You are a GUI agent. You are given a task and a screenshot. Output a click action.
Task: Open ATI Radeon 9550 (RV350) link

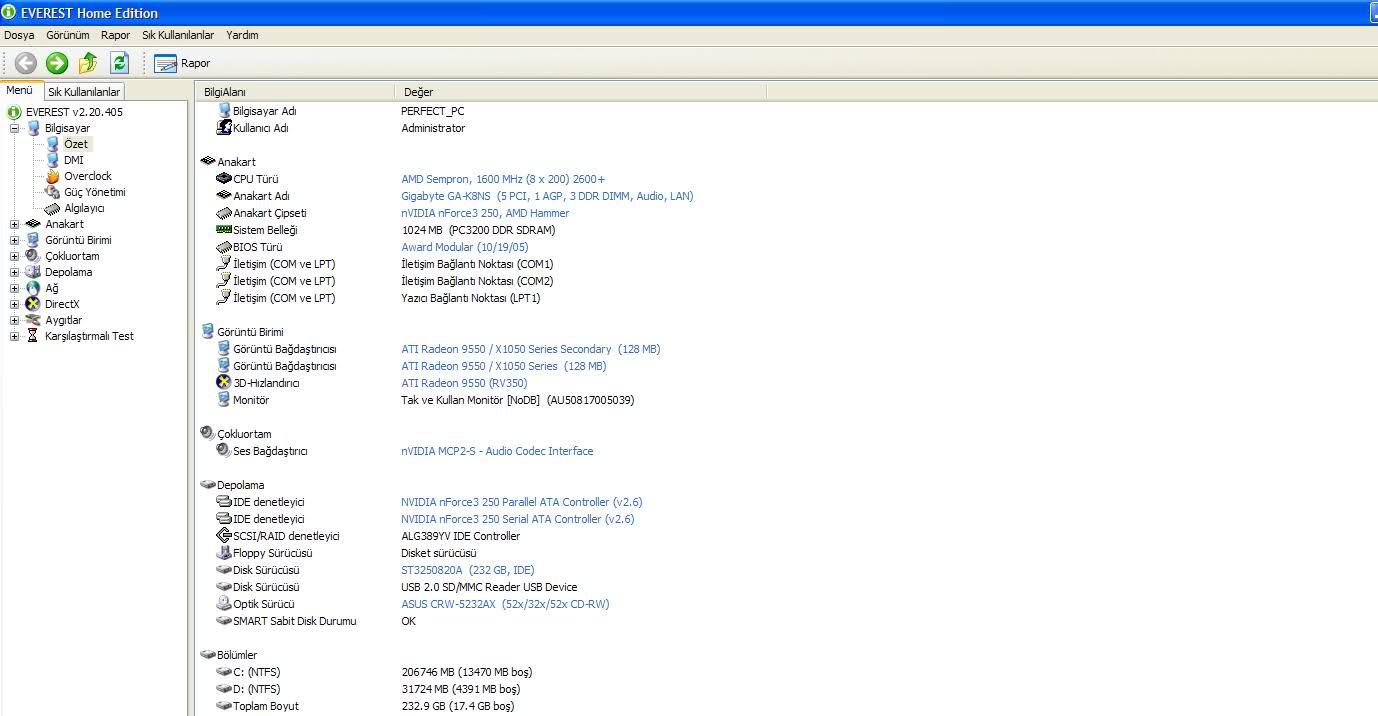click(x=464, y=383)
